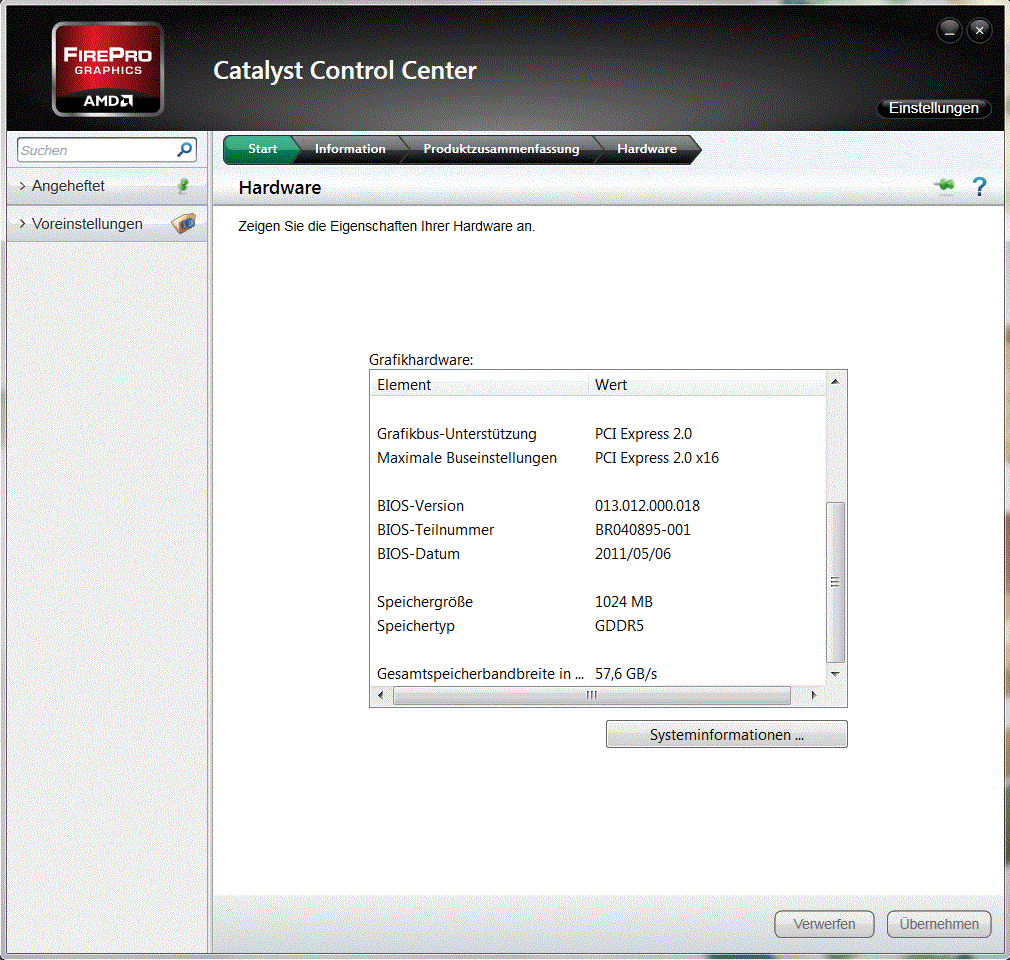This screenshot has width=1010, height=960.
Task: Select the Maximale Buseinstellungen row
Action: click(598, 458)
